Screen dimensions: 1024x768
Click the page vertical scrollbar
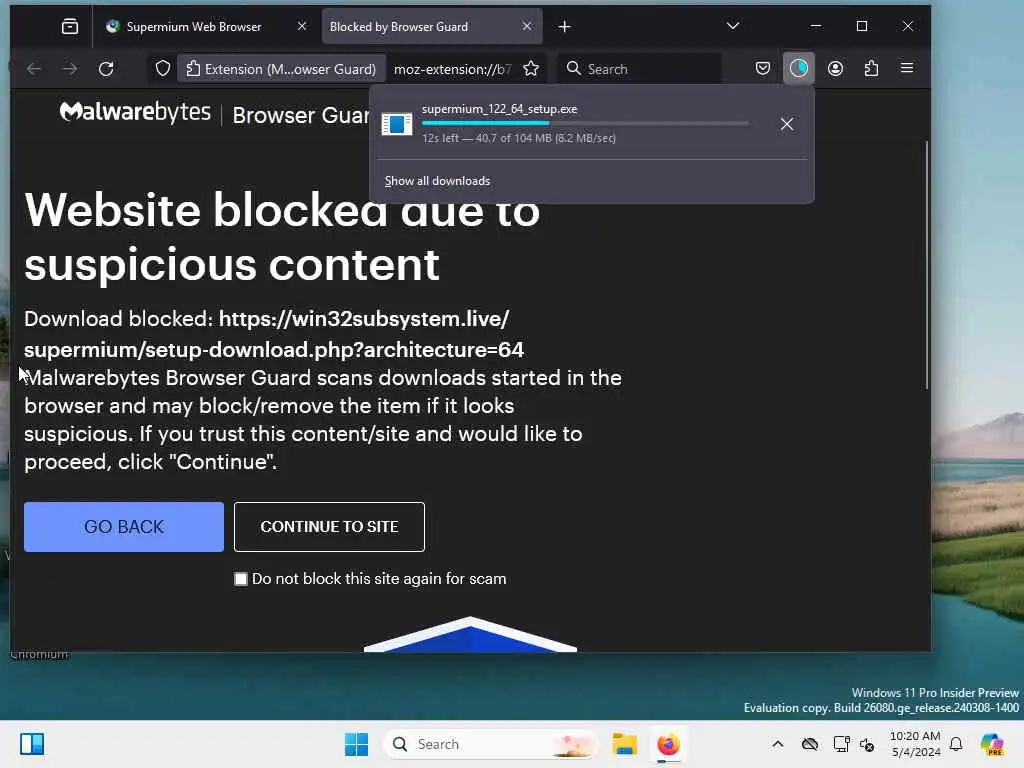[x=926, y=266]
